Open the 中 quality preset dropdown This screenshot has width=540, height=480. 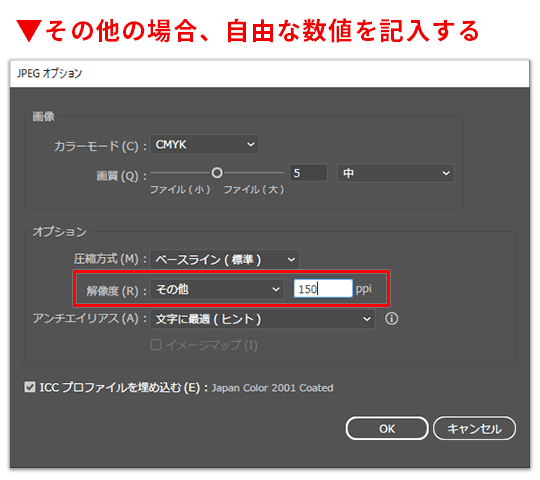point(396,173)
